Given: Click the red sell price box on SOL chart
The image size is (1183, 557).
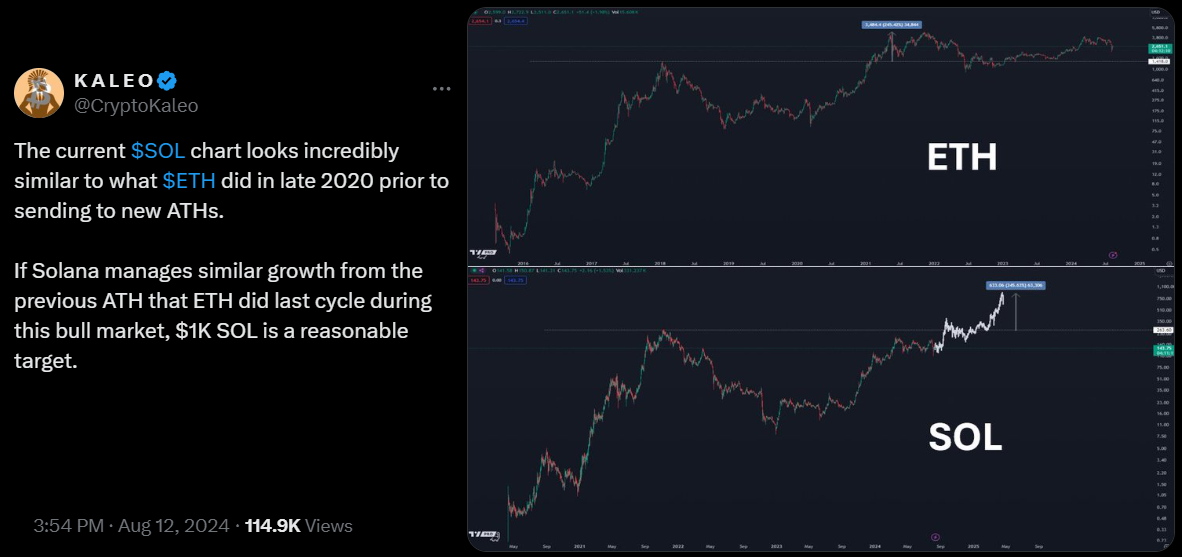Looking at the screenshot, I should coord(480,282).
